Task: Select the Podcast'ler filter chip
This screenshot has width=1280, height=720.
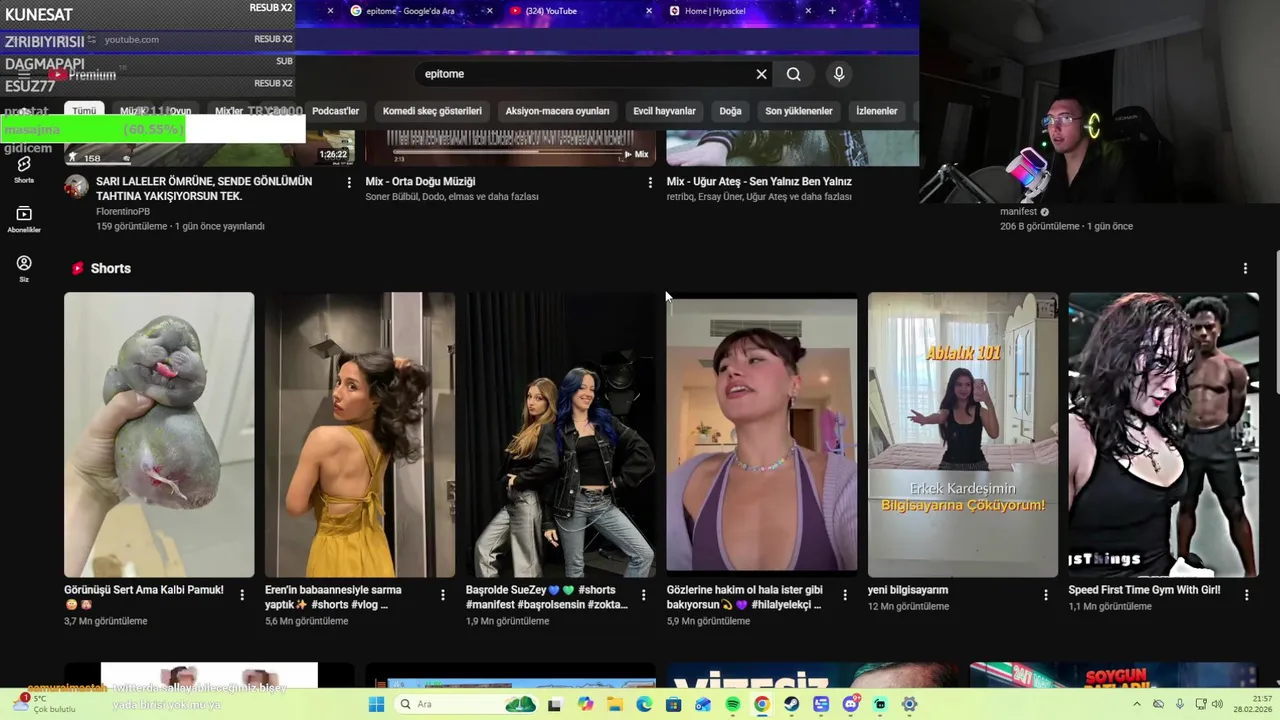Action: 335,111
